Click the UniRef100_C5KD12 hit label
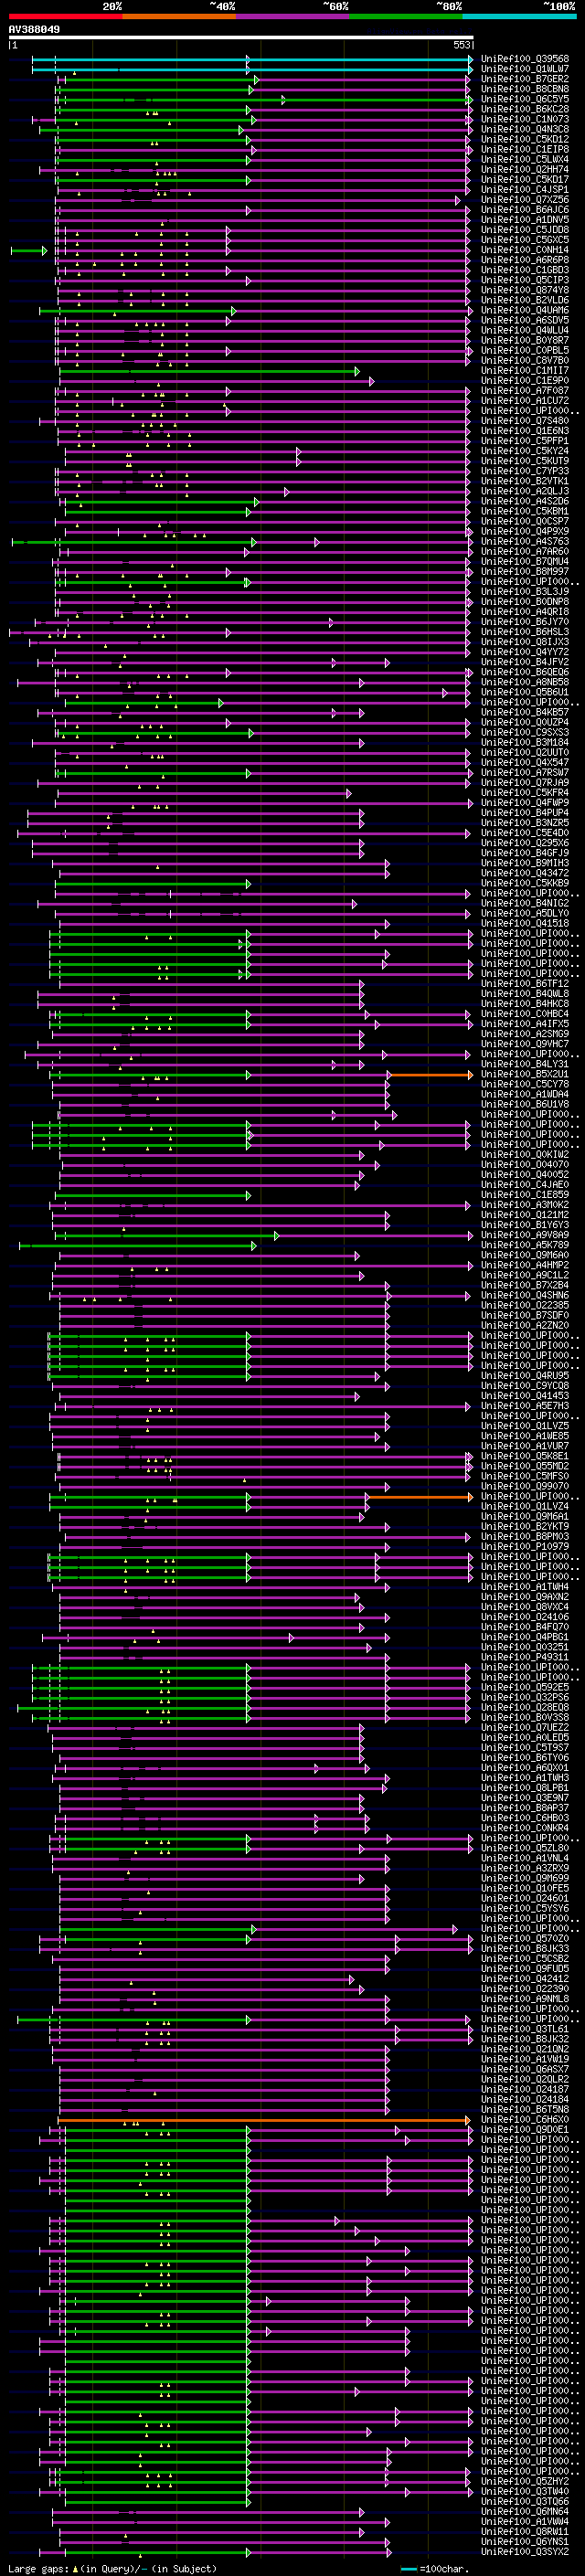 point(524,139)
